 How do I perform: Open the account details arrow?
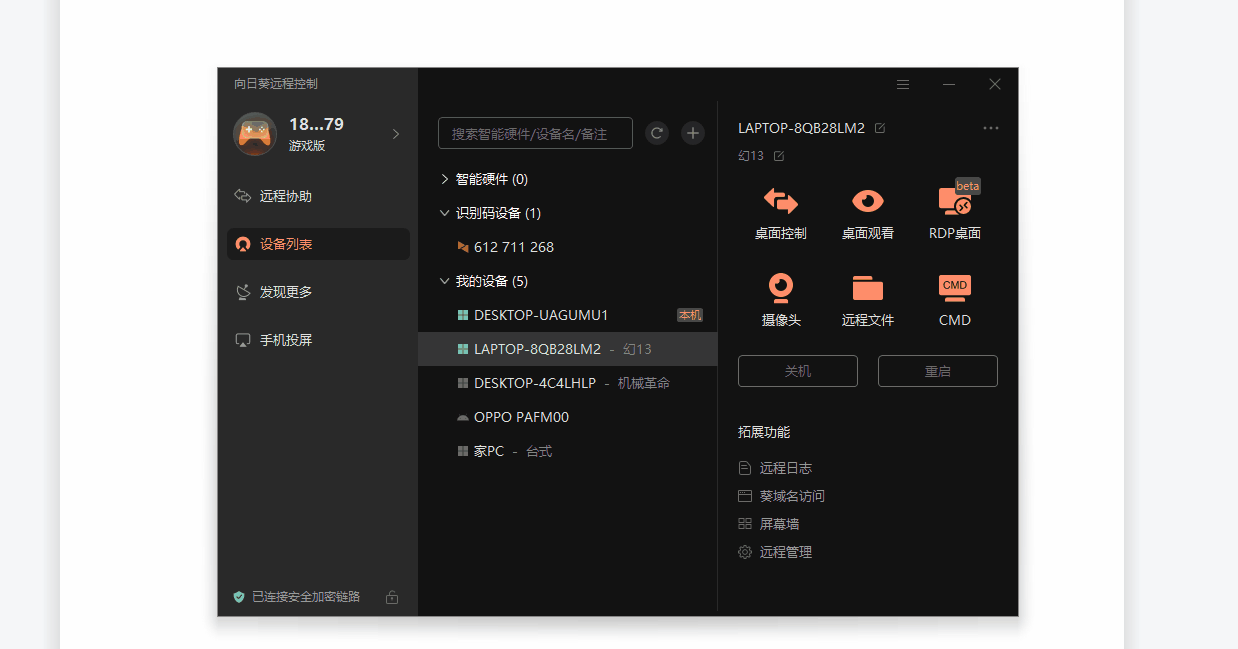click(396, 133)
